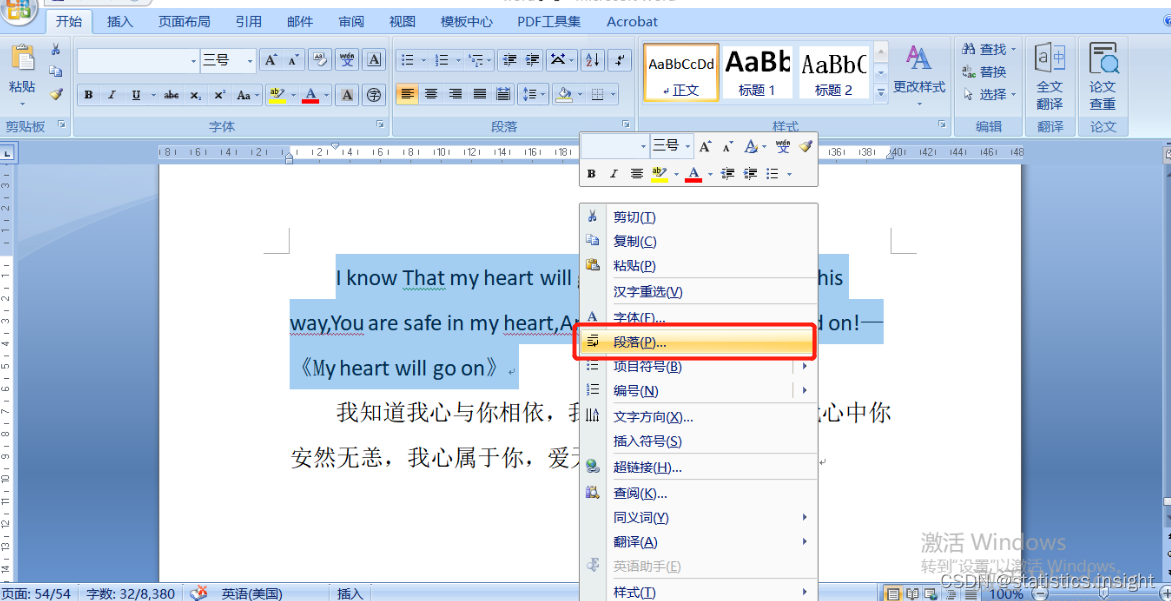Click Grow Font button in the ribbon

pyautogui.click(x=271, y=60)
